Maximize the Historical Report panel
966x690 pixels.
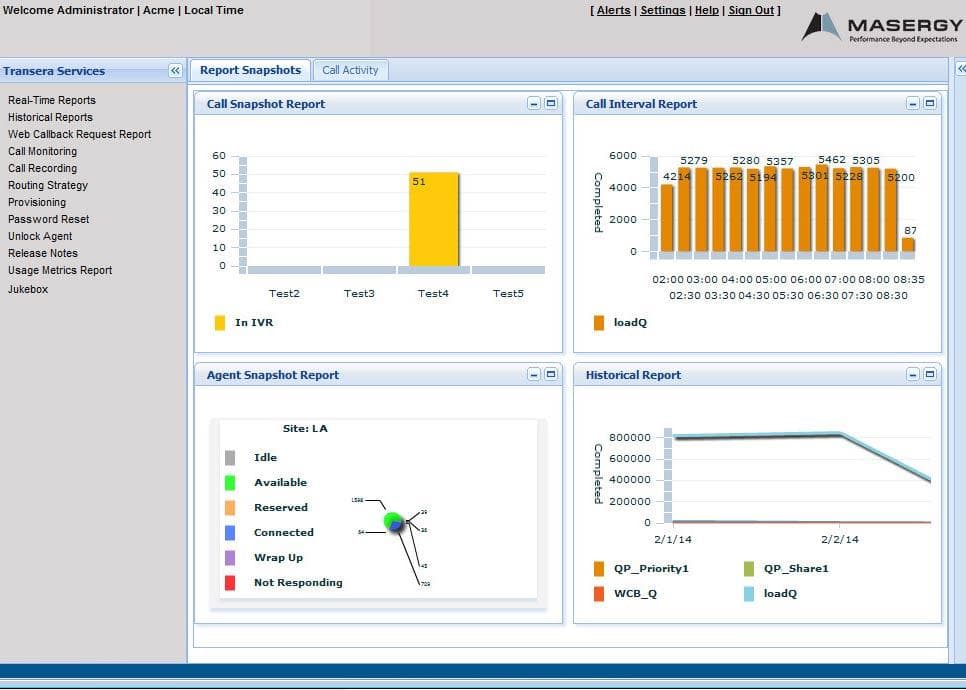(929, 372)
